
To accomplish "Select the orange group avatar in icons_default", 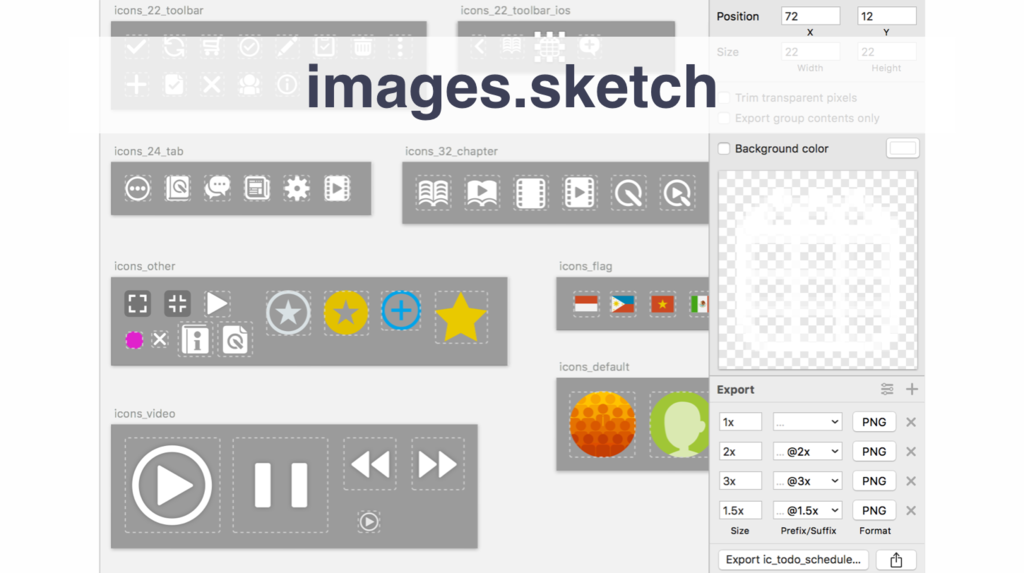I will [x=602, y=424].
